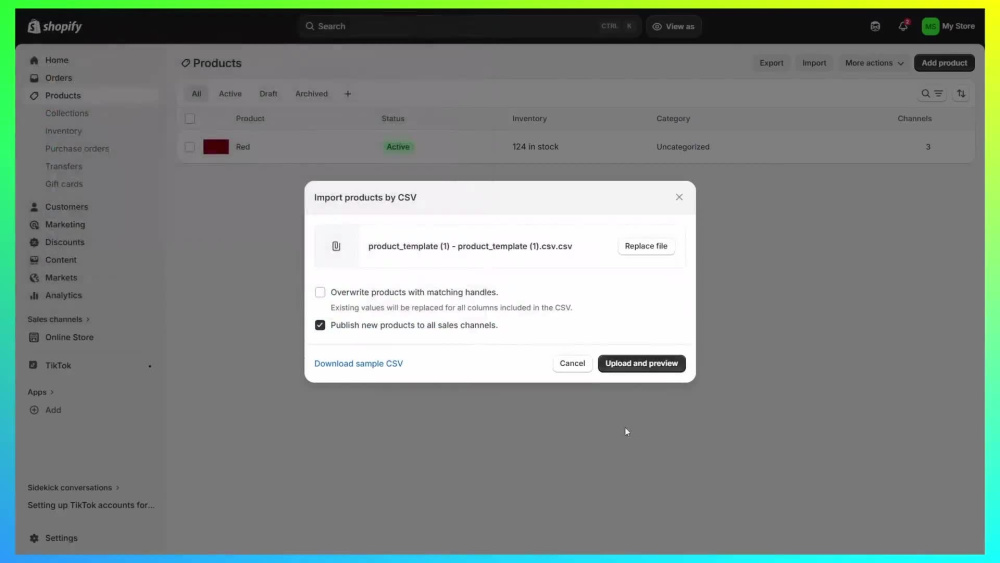The image size is (1000, 563).
Task: Expand the Apps section
Action: (41, 392)
